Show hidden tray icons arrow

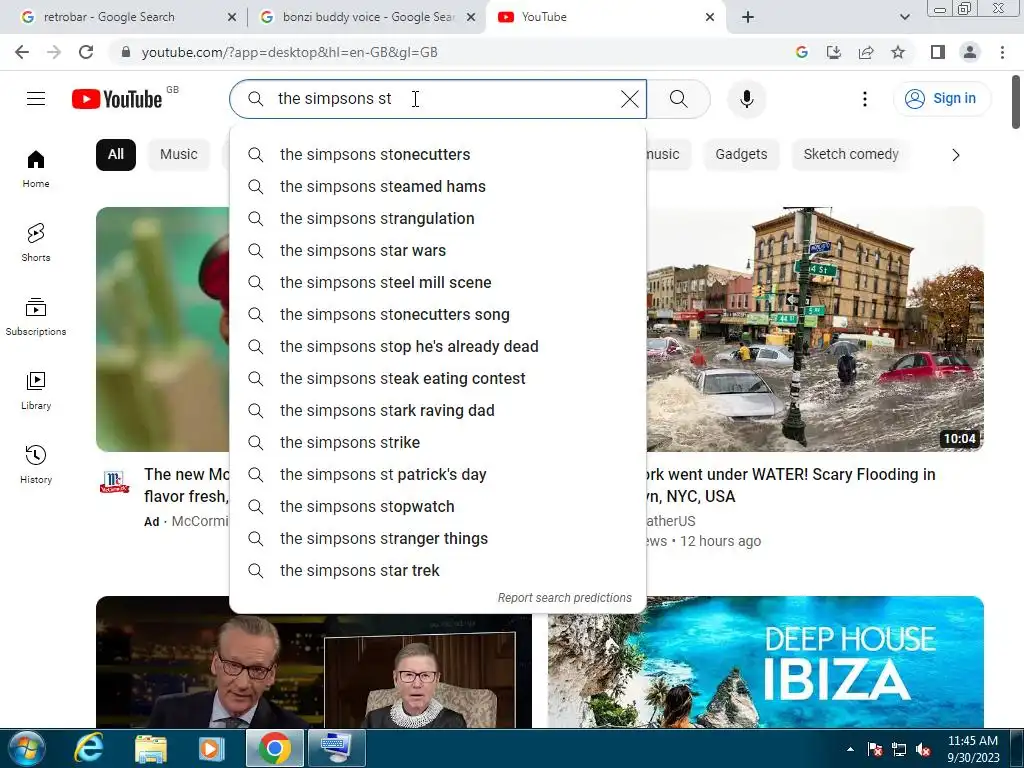pos(850,750)
